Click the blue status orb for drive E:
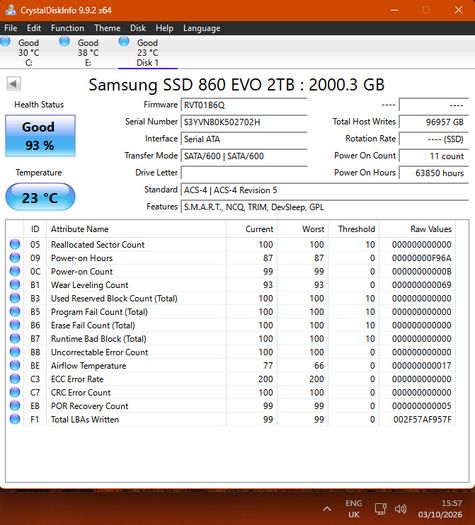The height and width of the screenshot is (525, 475). coord(64,42)
